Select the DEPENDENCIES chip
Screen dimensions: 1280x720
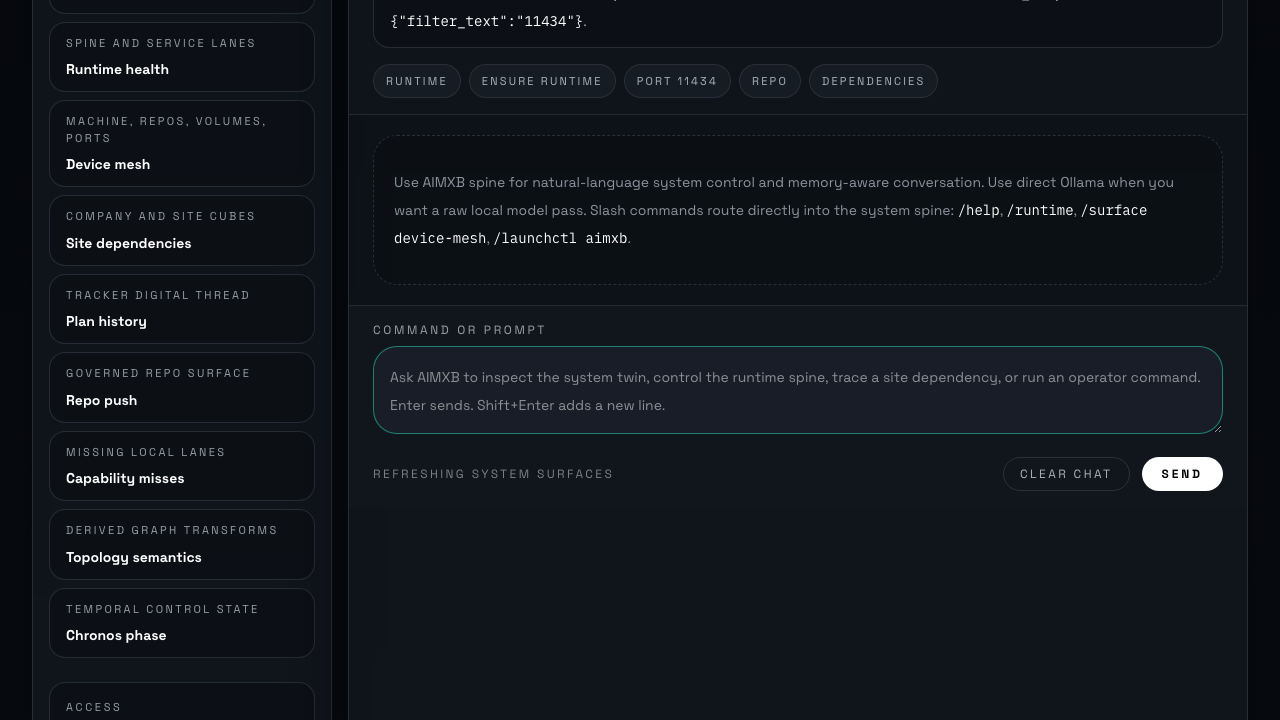click(873, 81)
